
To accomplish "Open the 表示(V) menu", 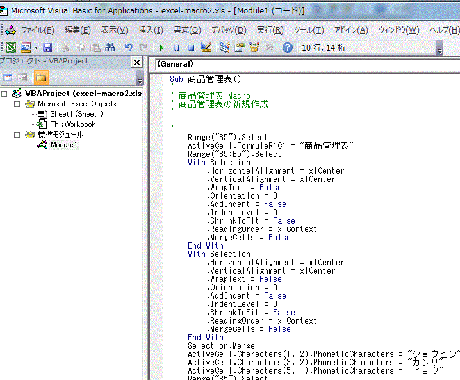I will pyautogui.click(x=115, y=30).
